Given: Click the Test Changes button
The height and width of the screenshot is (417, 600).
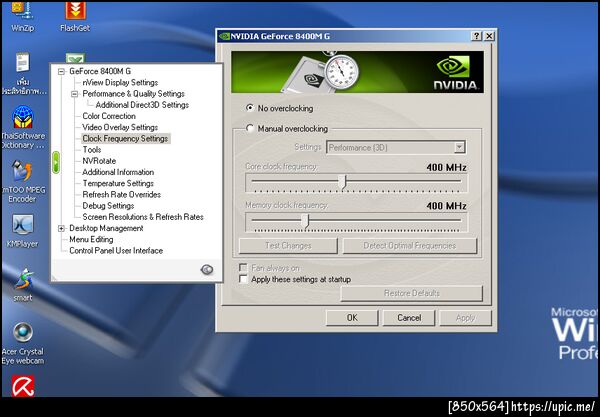Looking at the screenshot, I should pos(288,246).
